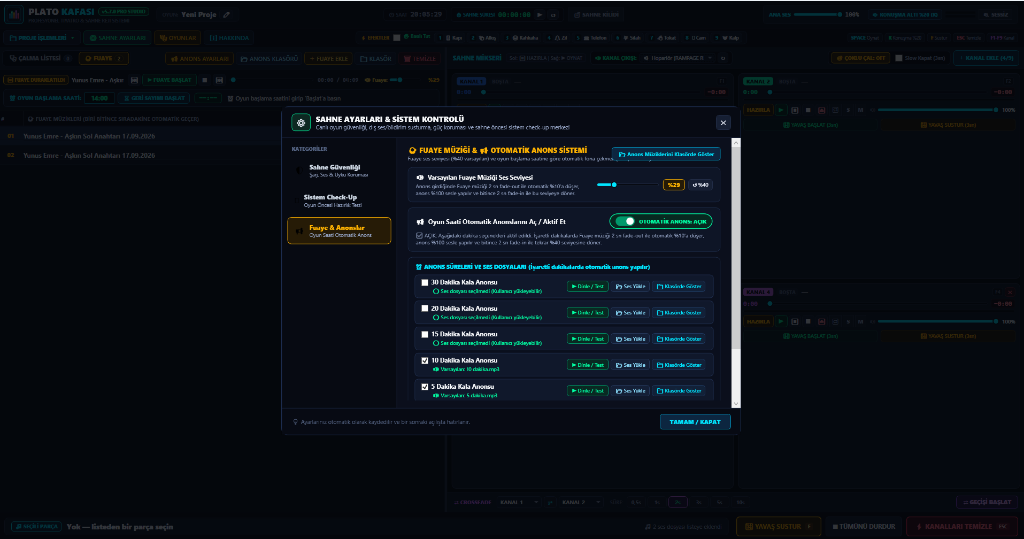The height and width of the screenshot is (539, 1024).
Task: Click Anons Ayarları button
Action: click(200, 59)
